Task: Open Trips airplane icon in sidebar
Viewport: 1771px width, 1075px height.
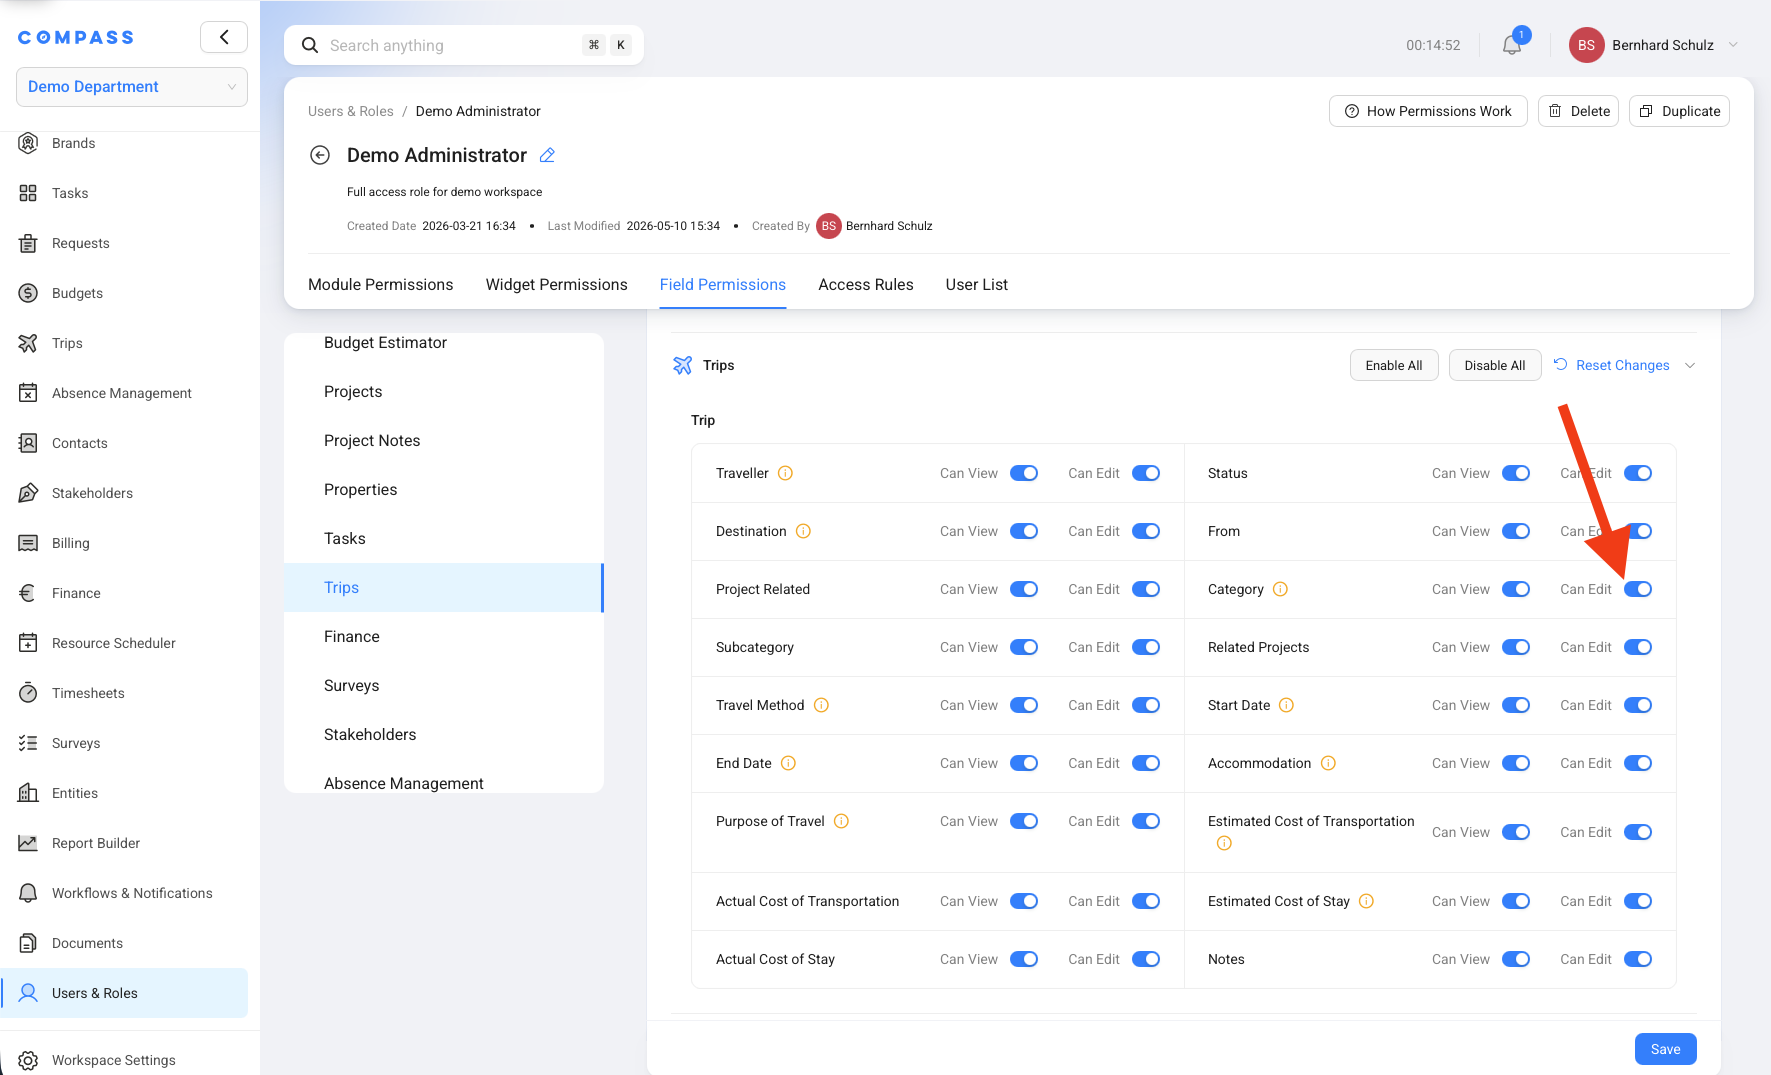Action: [x=28, y=343]
